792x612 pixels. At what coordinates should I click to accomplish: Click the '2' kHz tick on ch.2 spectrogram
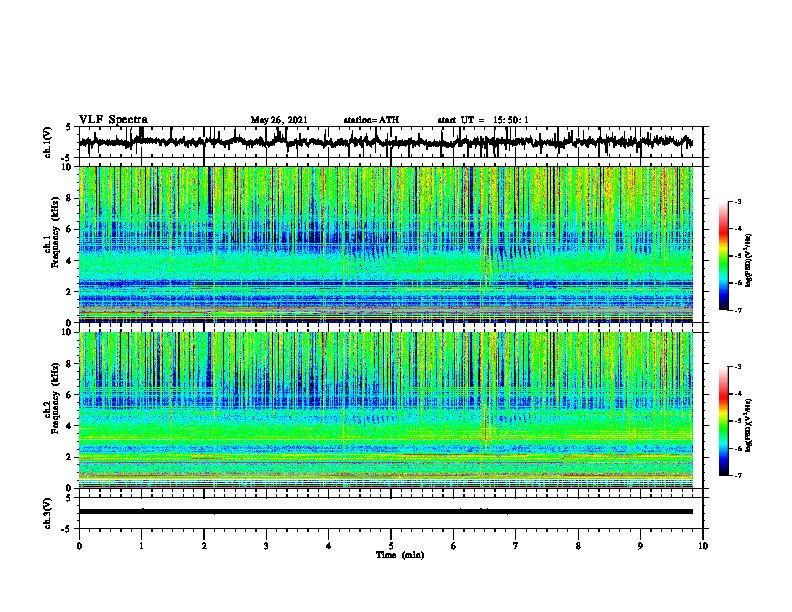click(x=71, y=457)
